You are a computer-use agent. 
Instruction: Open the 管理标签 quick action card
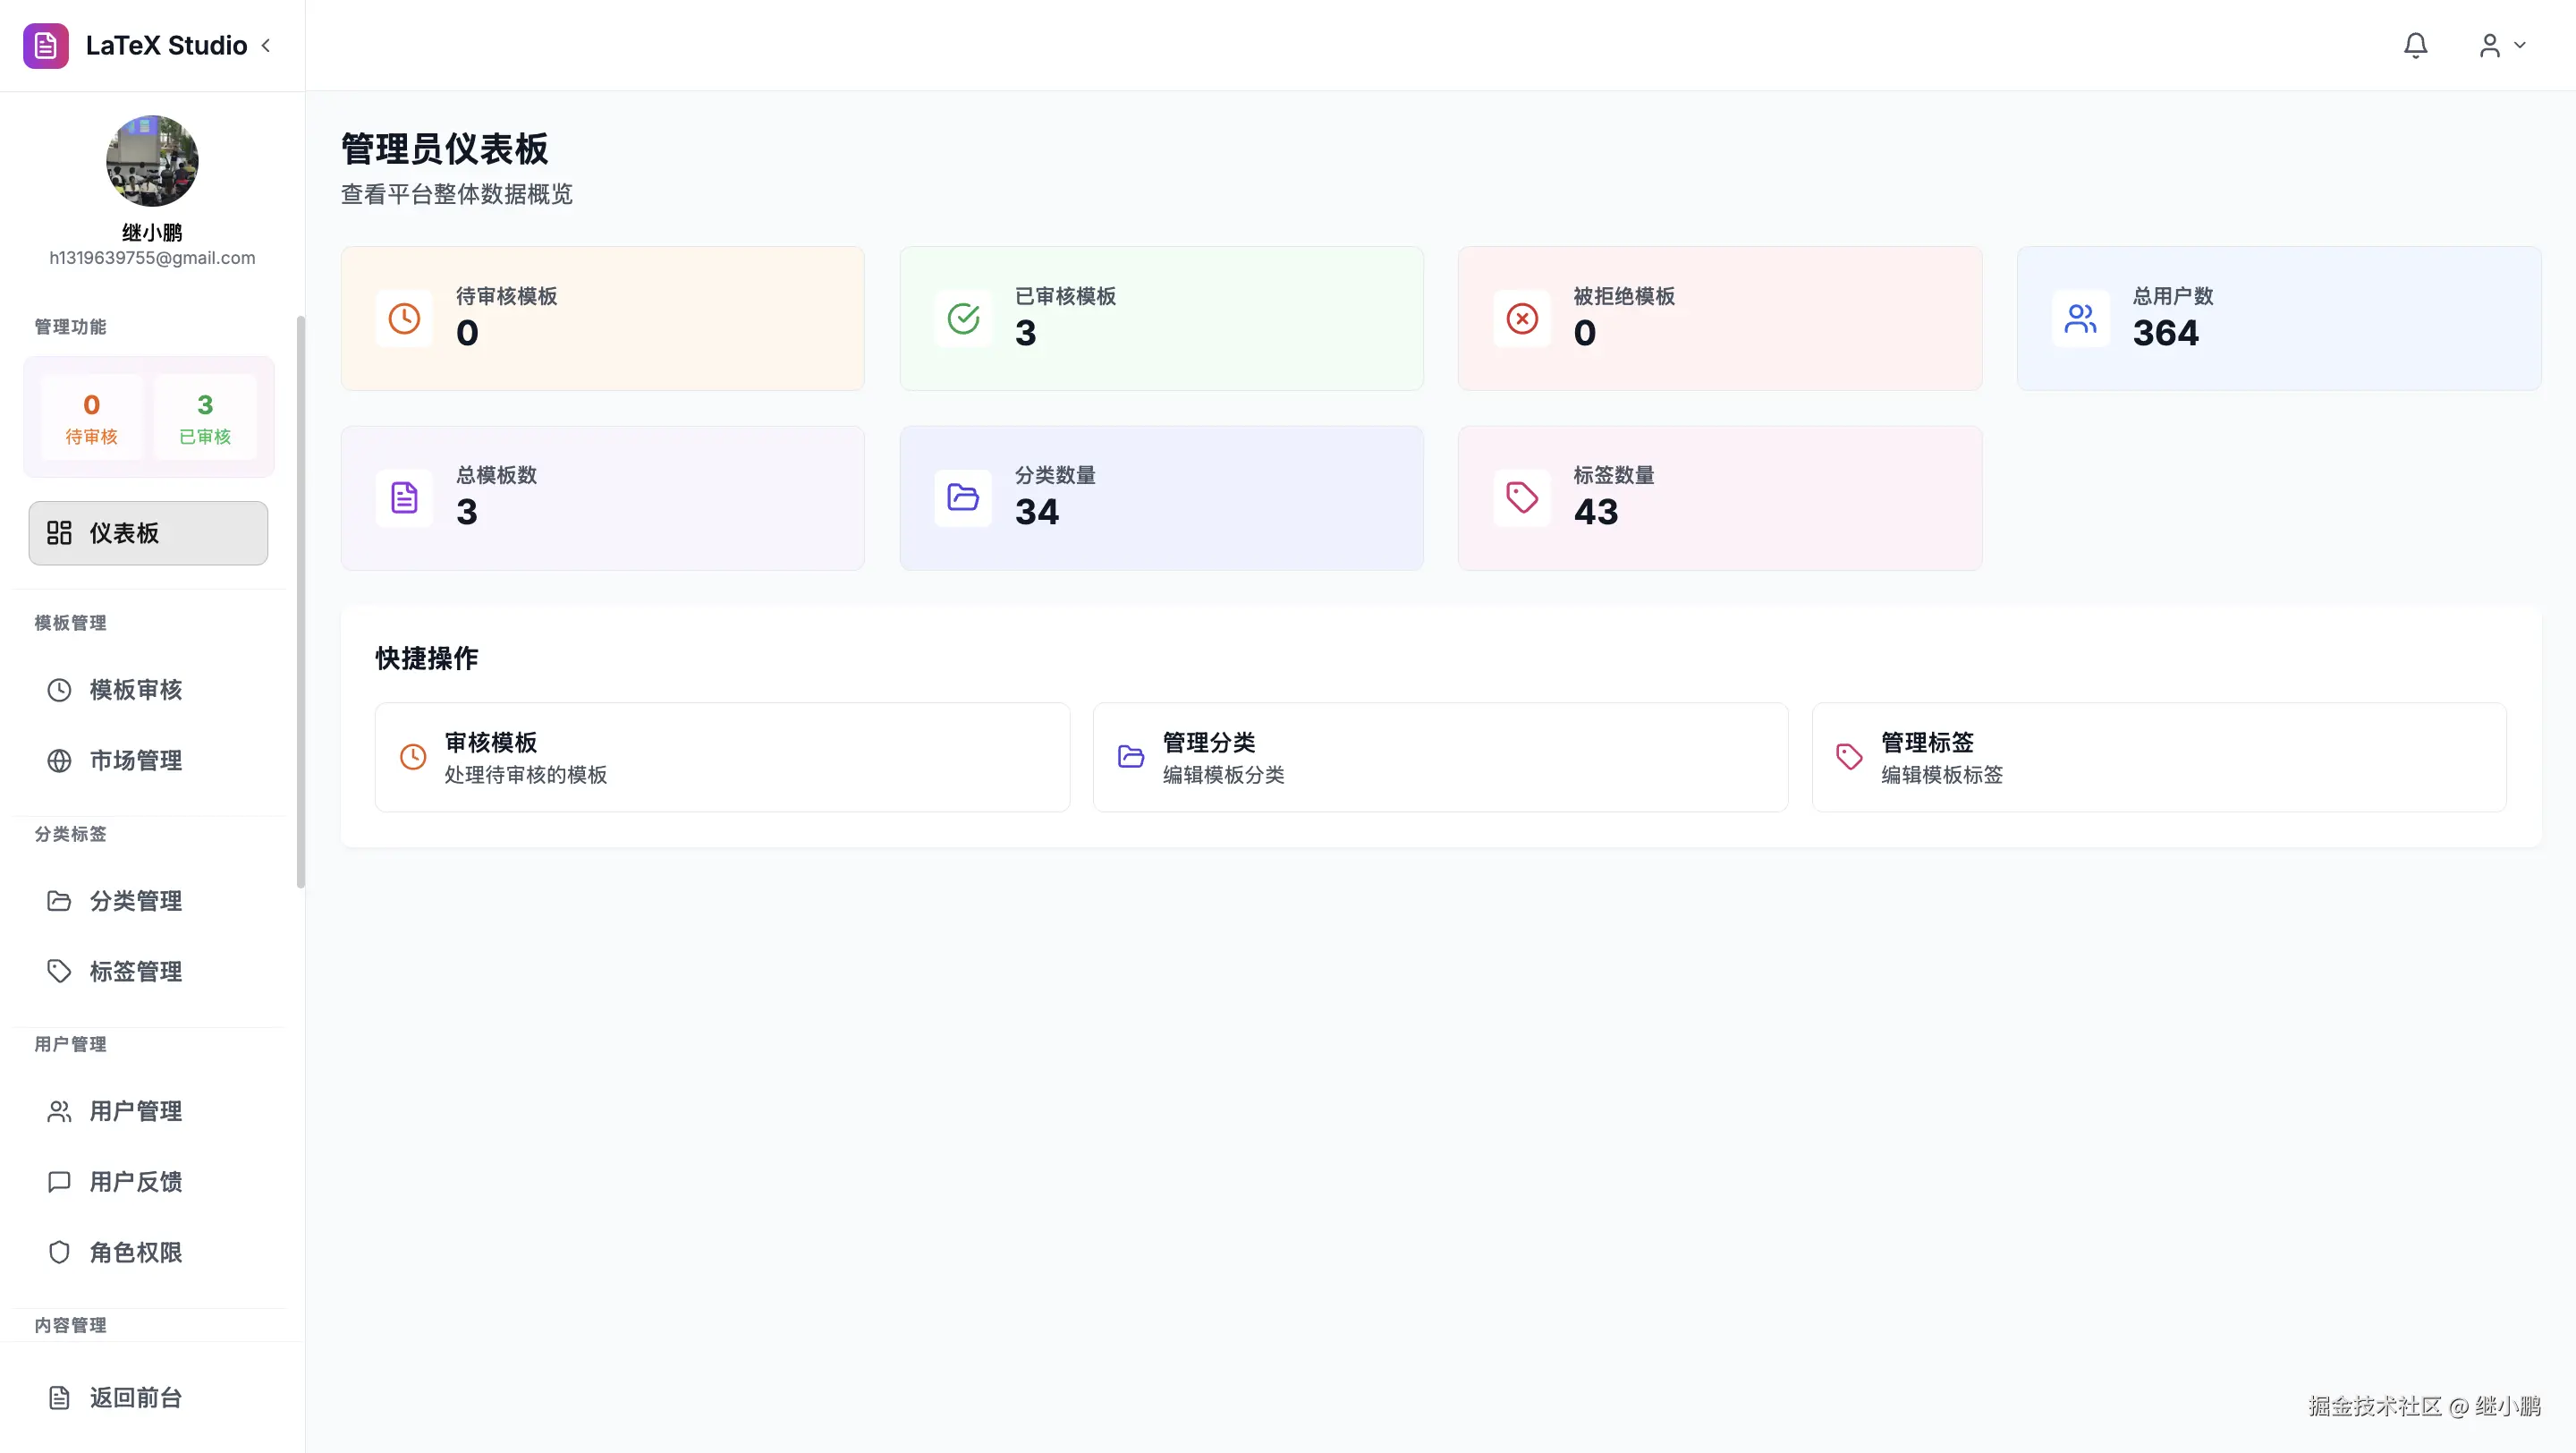point(2158,757)
